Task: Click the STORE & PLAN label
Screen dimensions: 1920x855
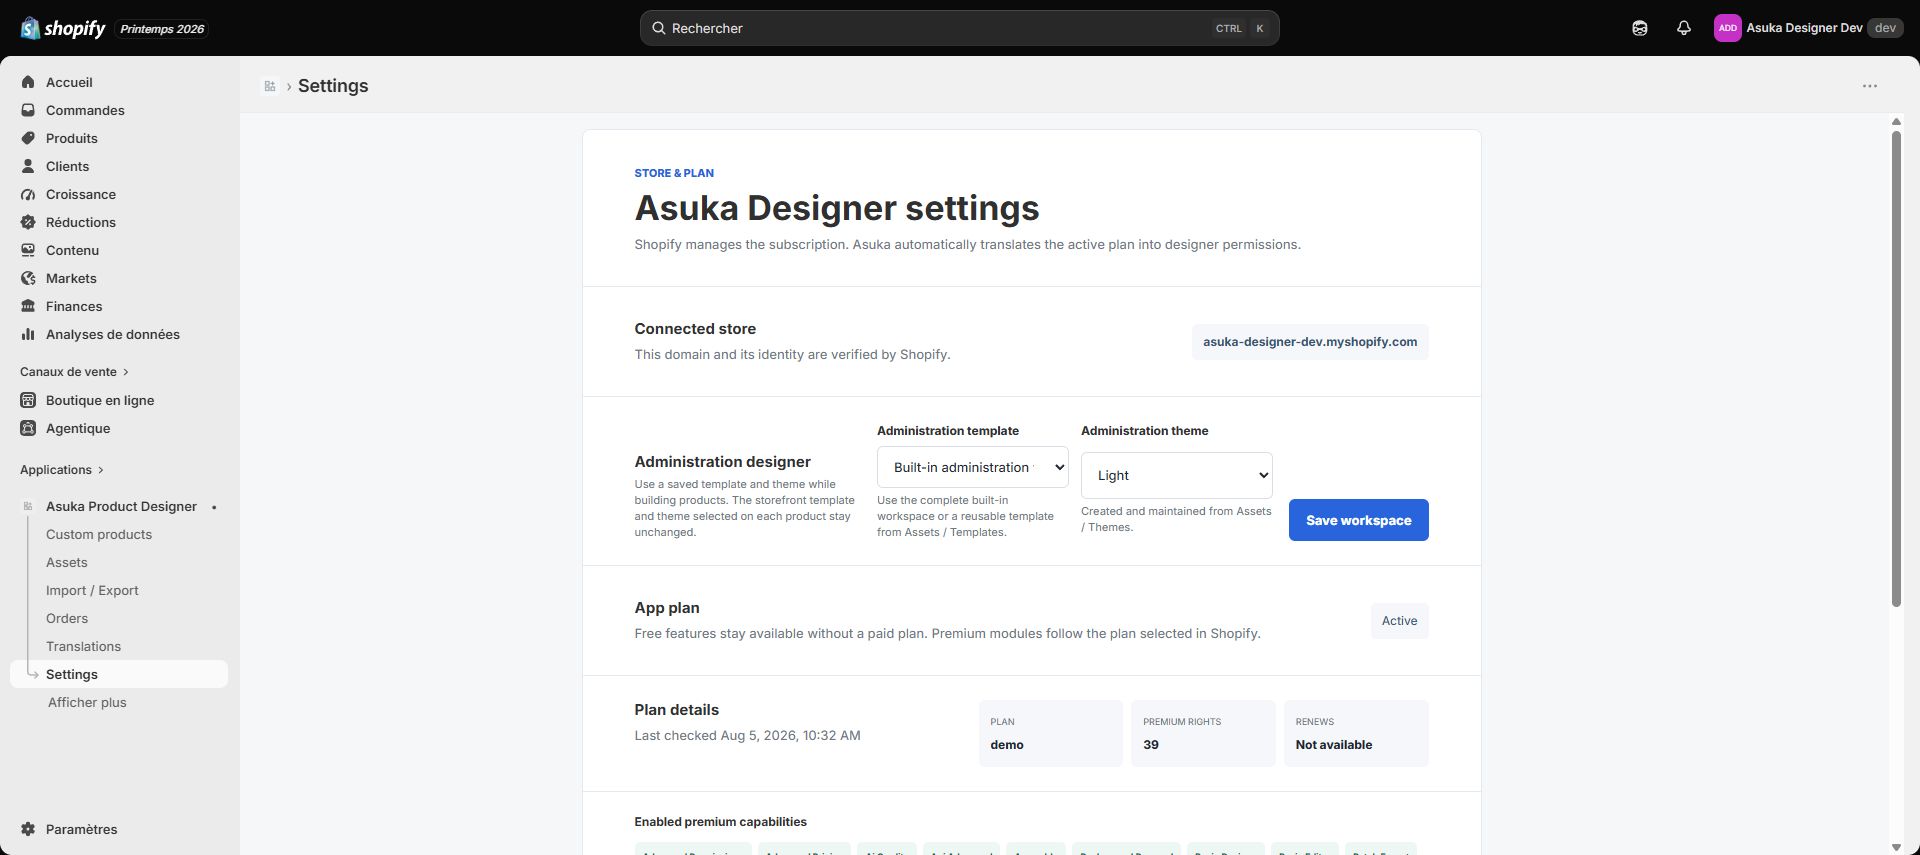Action: 674,173
